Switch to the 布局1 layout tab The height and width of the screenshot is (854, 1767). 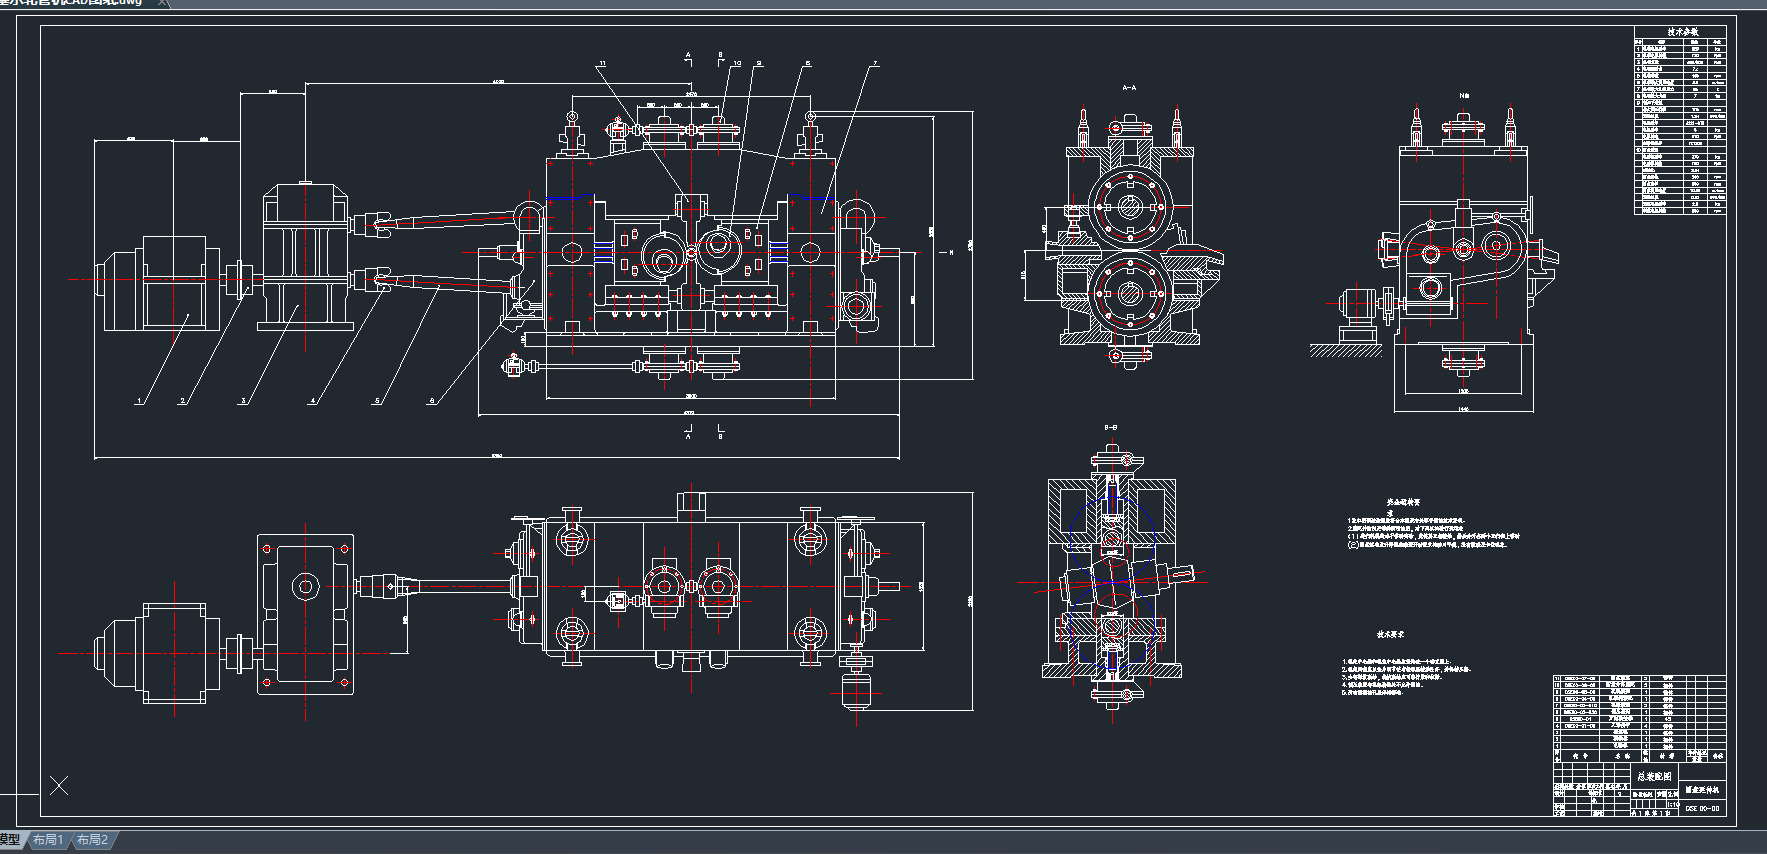(x=47, y=840)
